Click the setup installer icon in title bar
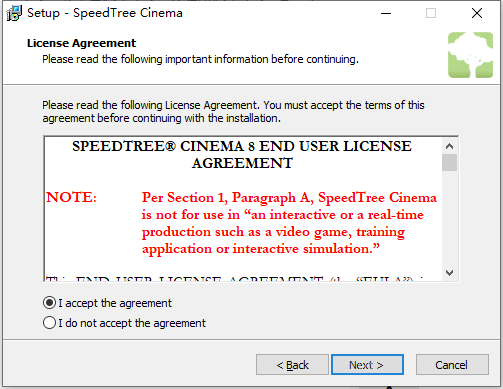The image size is (503, 389). tap(14, 13)
